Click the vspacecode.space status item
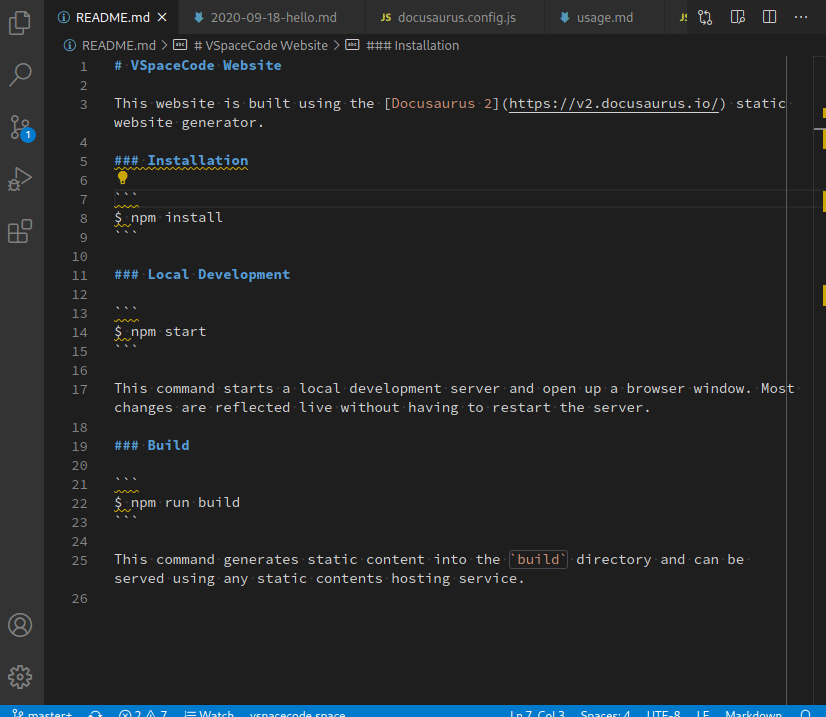This screenshot has width=826, height=717. click(x=298, y=713)
